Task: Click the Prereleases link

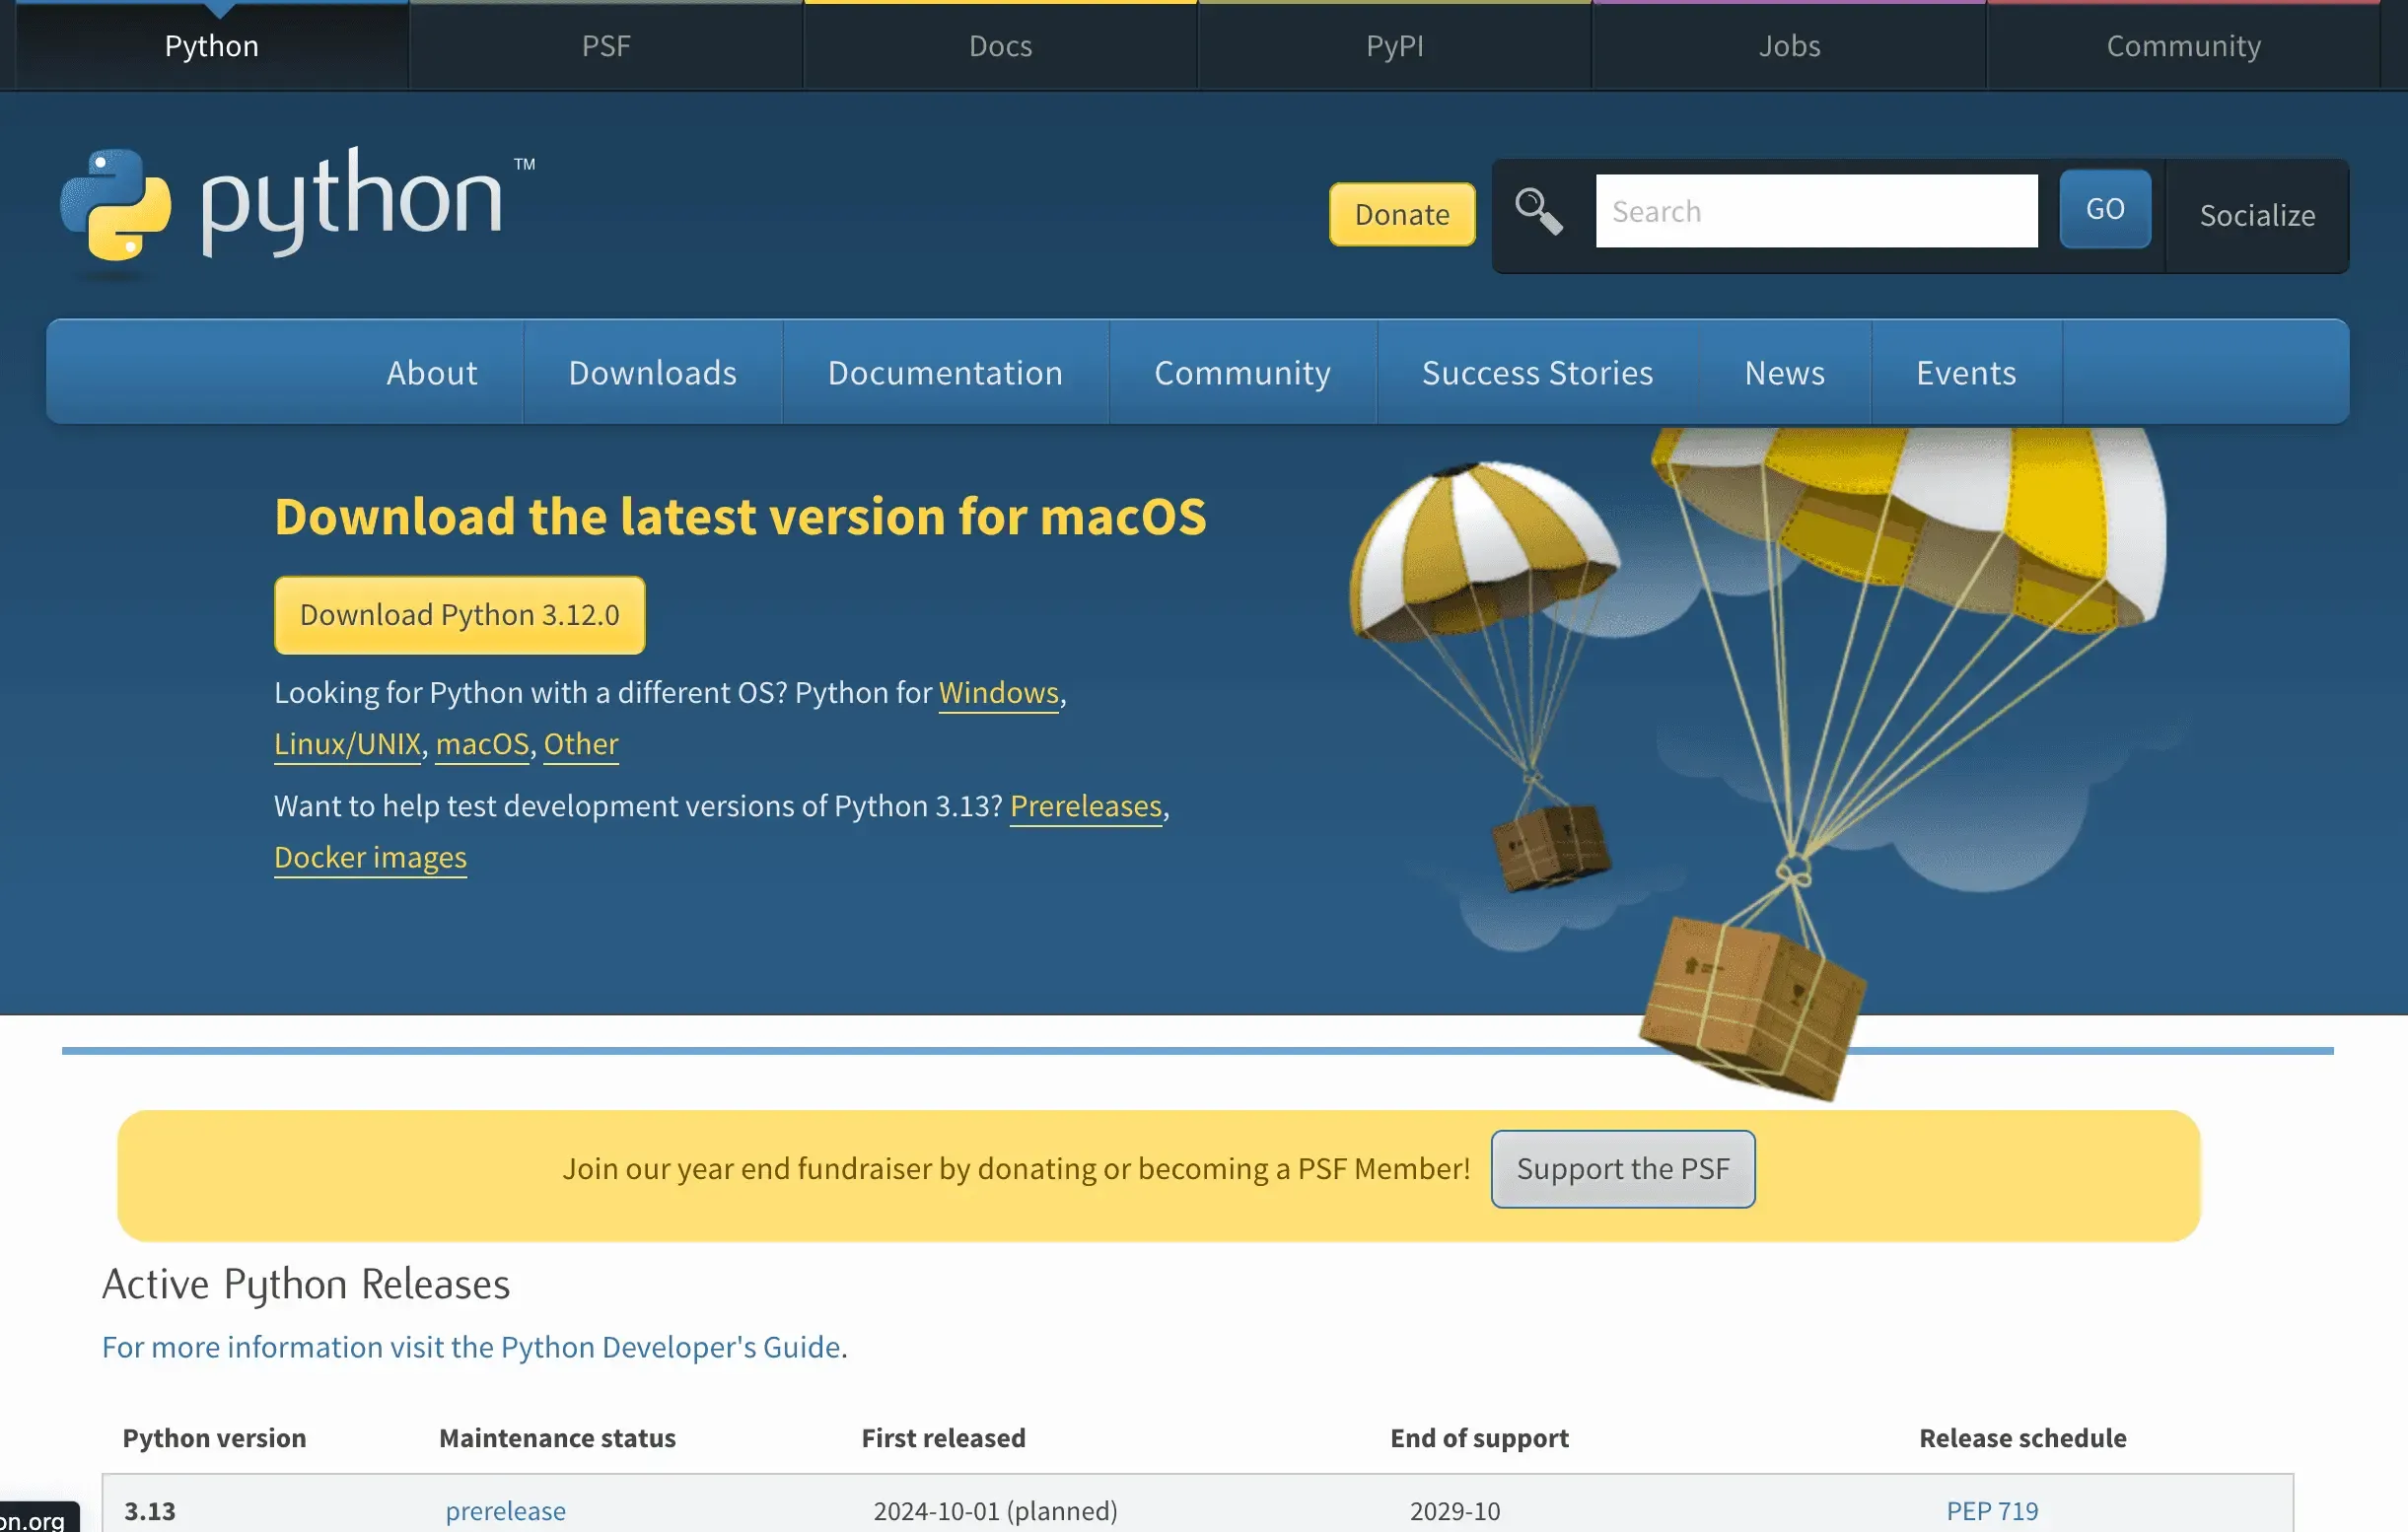Action: click(x=1085, y=806)
